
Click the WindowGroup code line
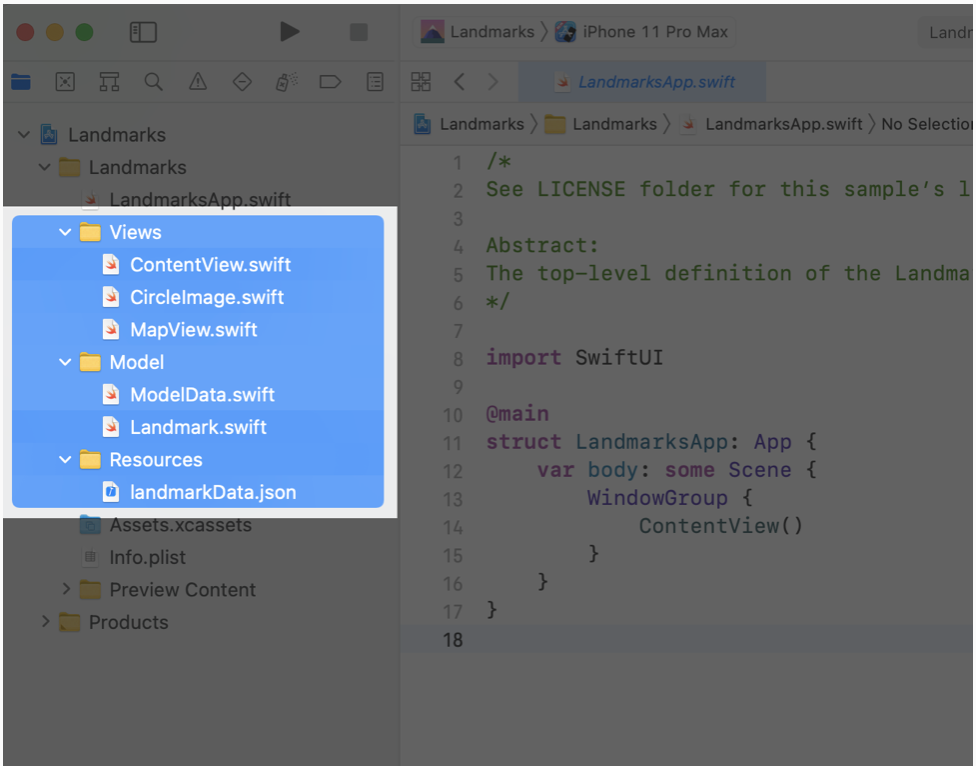[x=670, y=498]
